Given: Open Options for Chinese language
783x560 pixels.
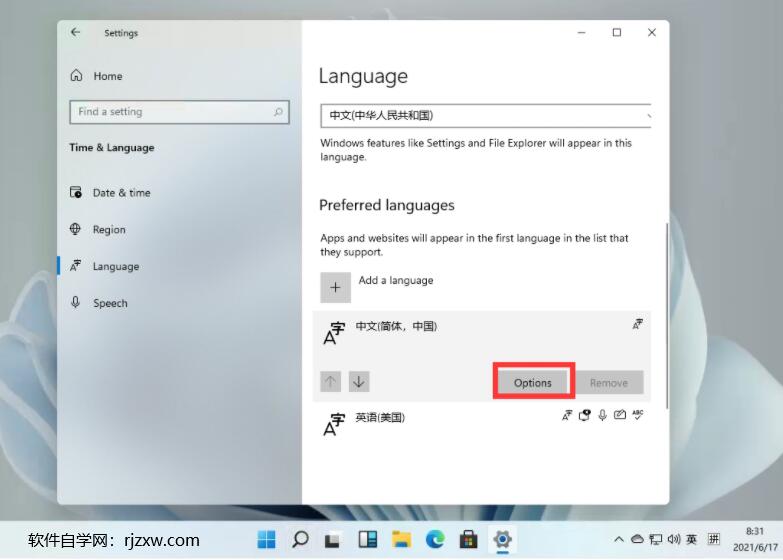Looking at the screenshot, I should coord(533,383).
